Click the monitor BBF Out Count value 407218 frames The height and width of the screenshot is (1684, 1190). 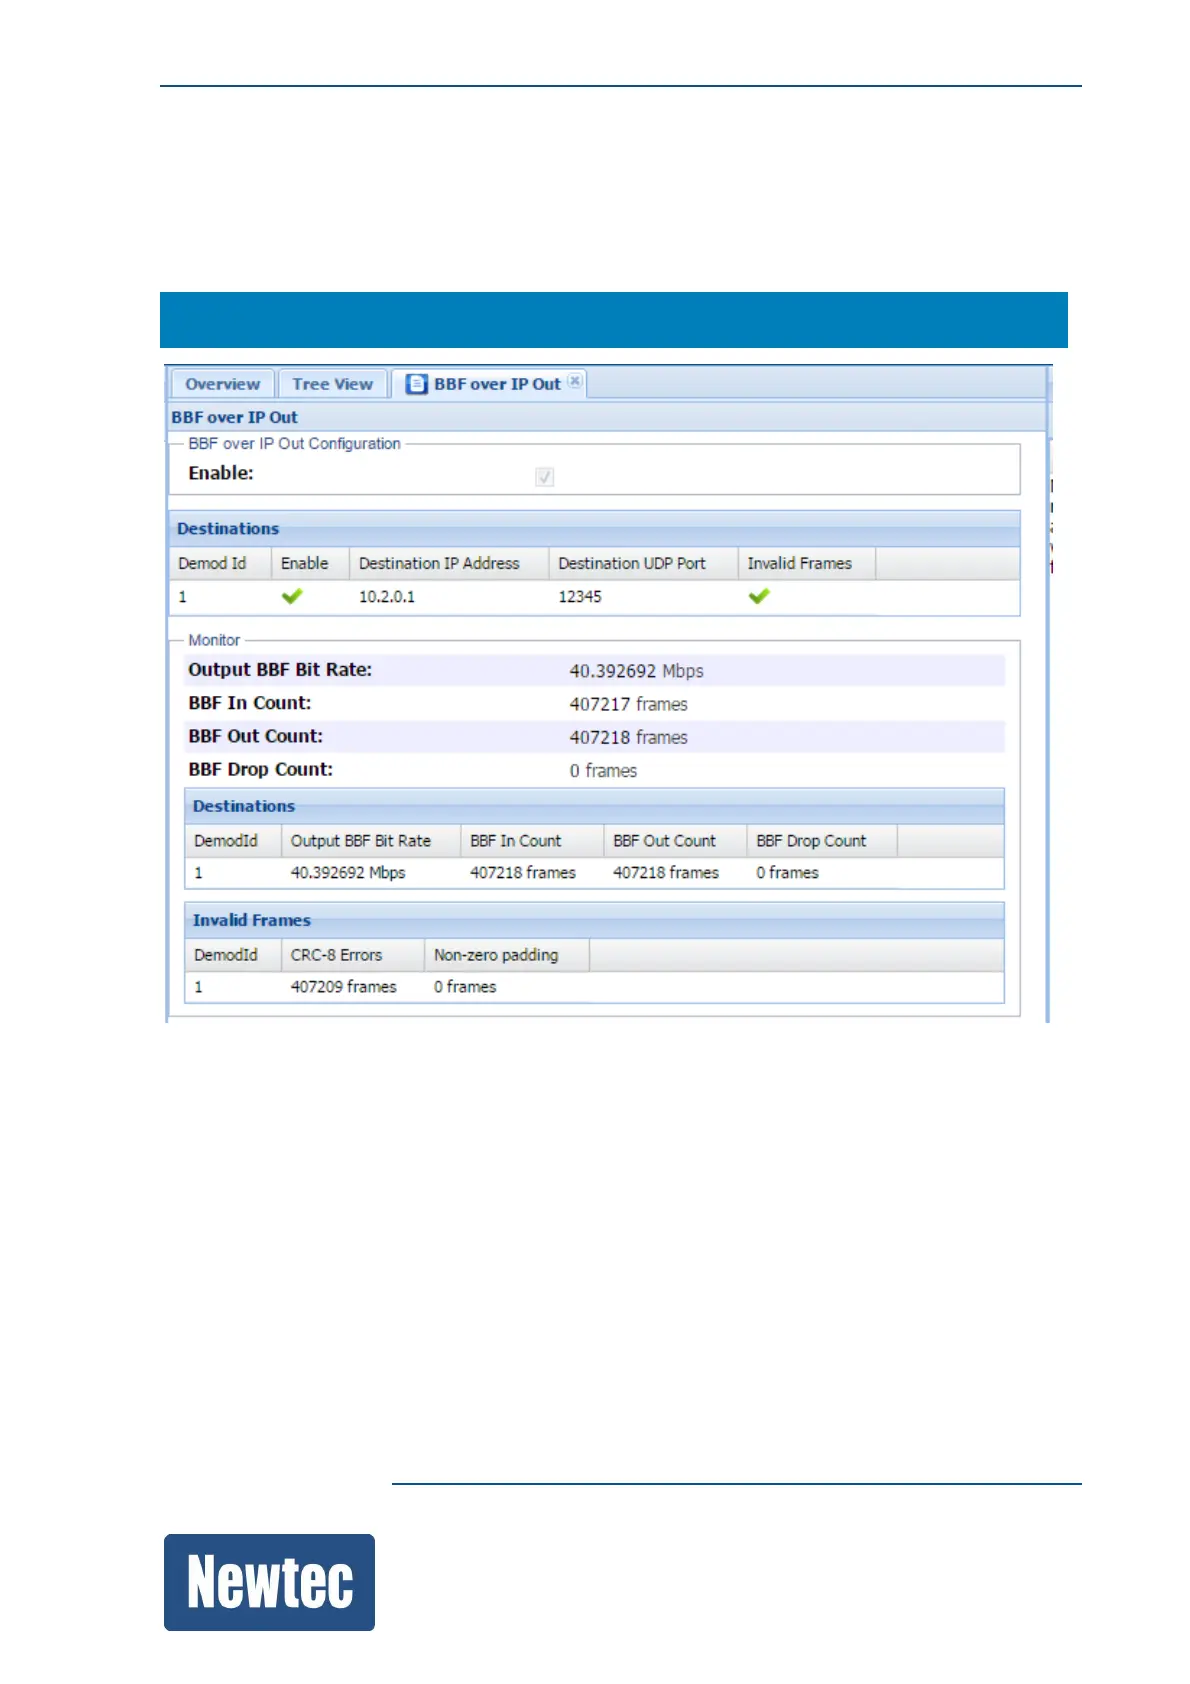pyautogui.click(x=628, y=737)
